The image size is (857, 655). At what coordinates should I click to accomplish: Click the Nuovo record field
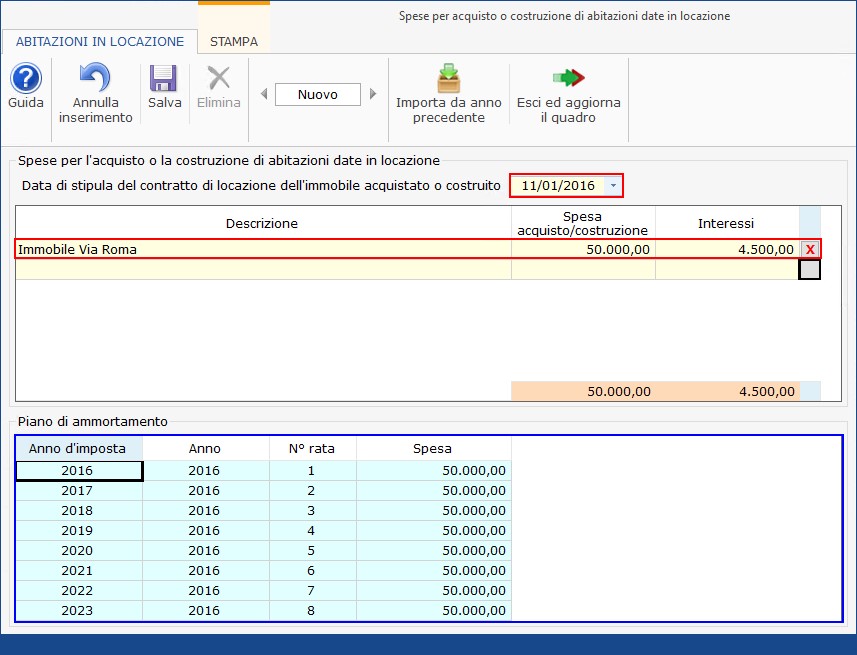(318, 95)
